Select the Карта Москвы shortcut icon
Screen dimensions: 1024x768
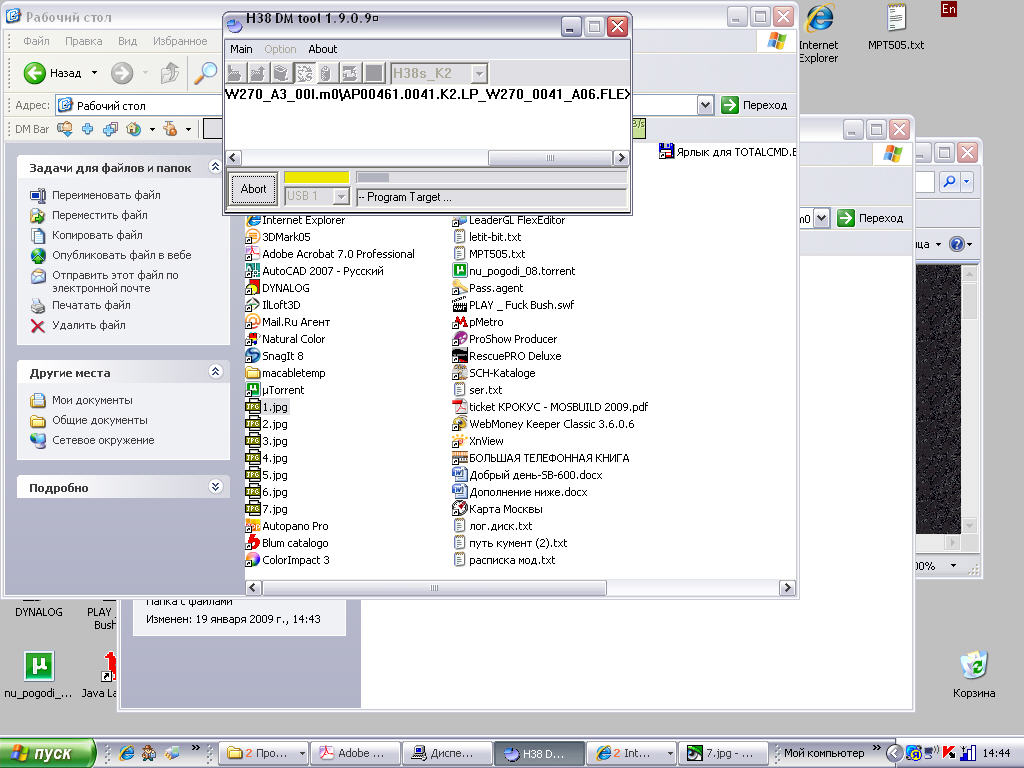(460, 509)
